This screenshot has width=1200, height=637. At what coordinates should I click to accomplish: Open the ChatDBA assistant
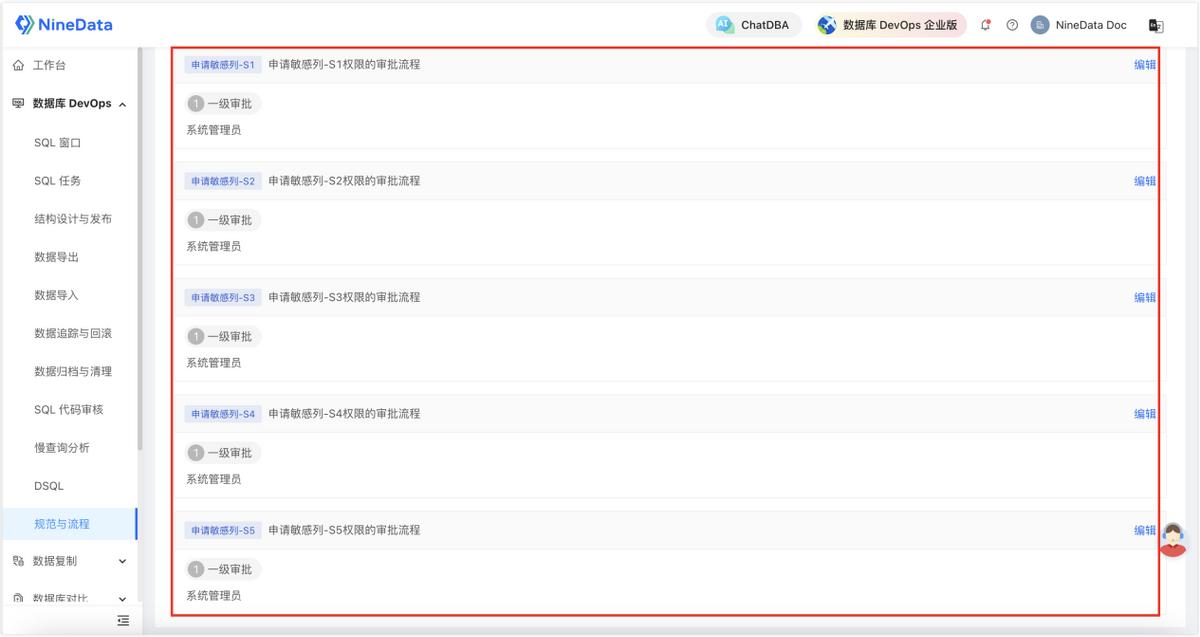[753, 25]
